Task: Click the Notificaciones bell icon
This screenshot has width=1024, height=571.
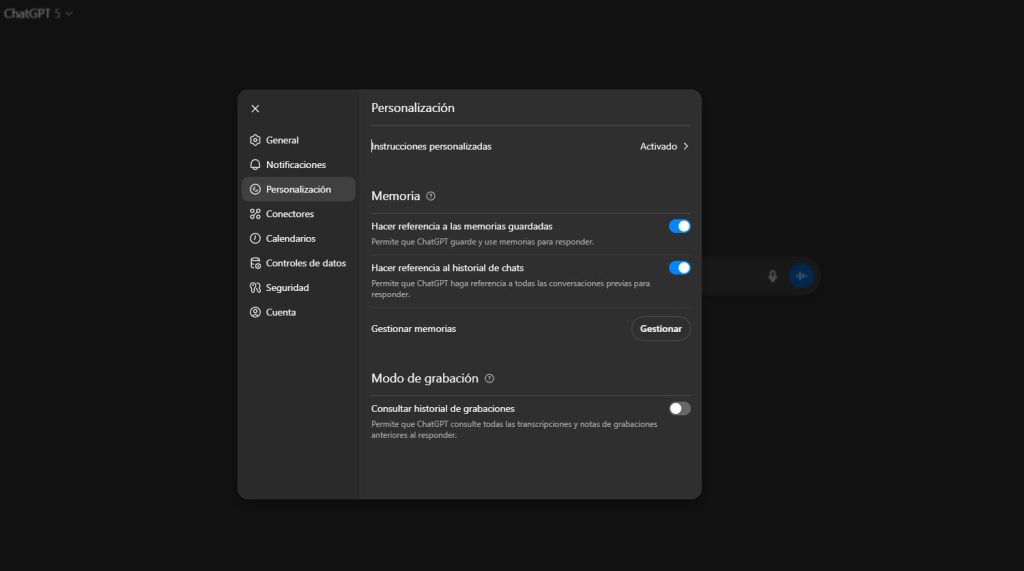Action: pyautogui.click(x=255, y=165)
